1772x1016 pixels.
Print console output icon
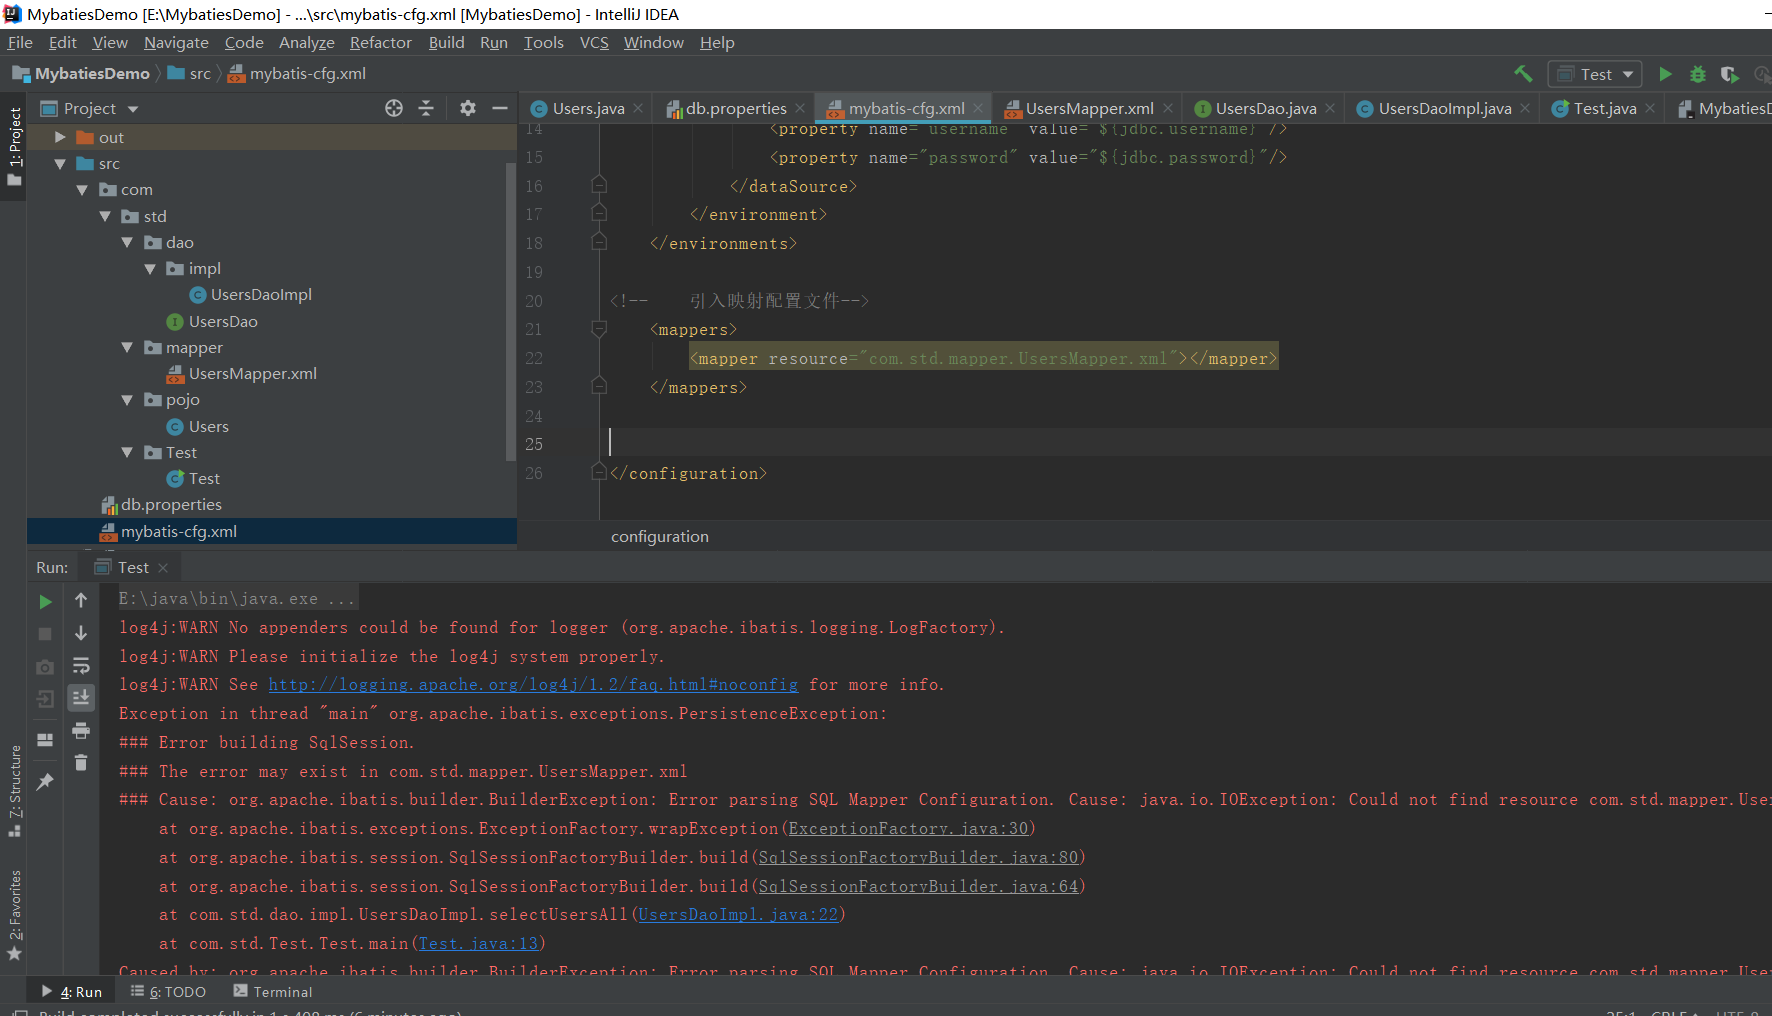coord(81,730)
